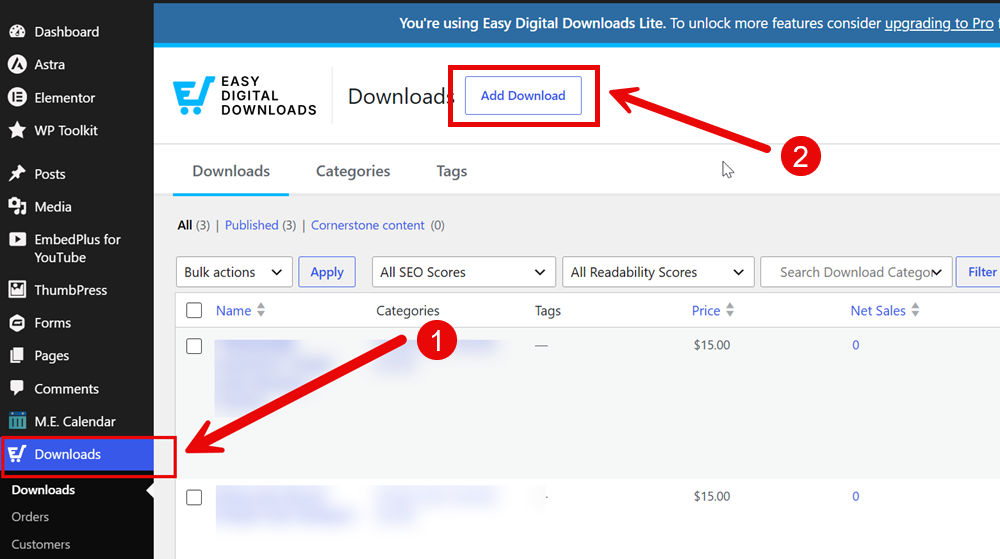Click the Easy Digital Downloads logo
Screen dimensions: 1000x559
[x=245, y=96]
